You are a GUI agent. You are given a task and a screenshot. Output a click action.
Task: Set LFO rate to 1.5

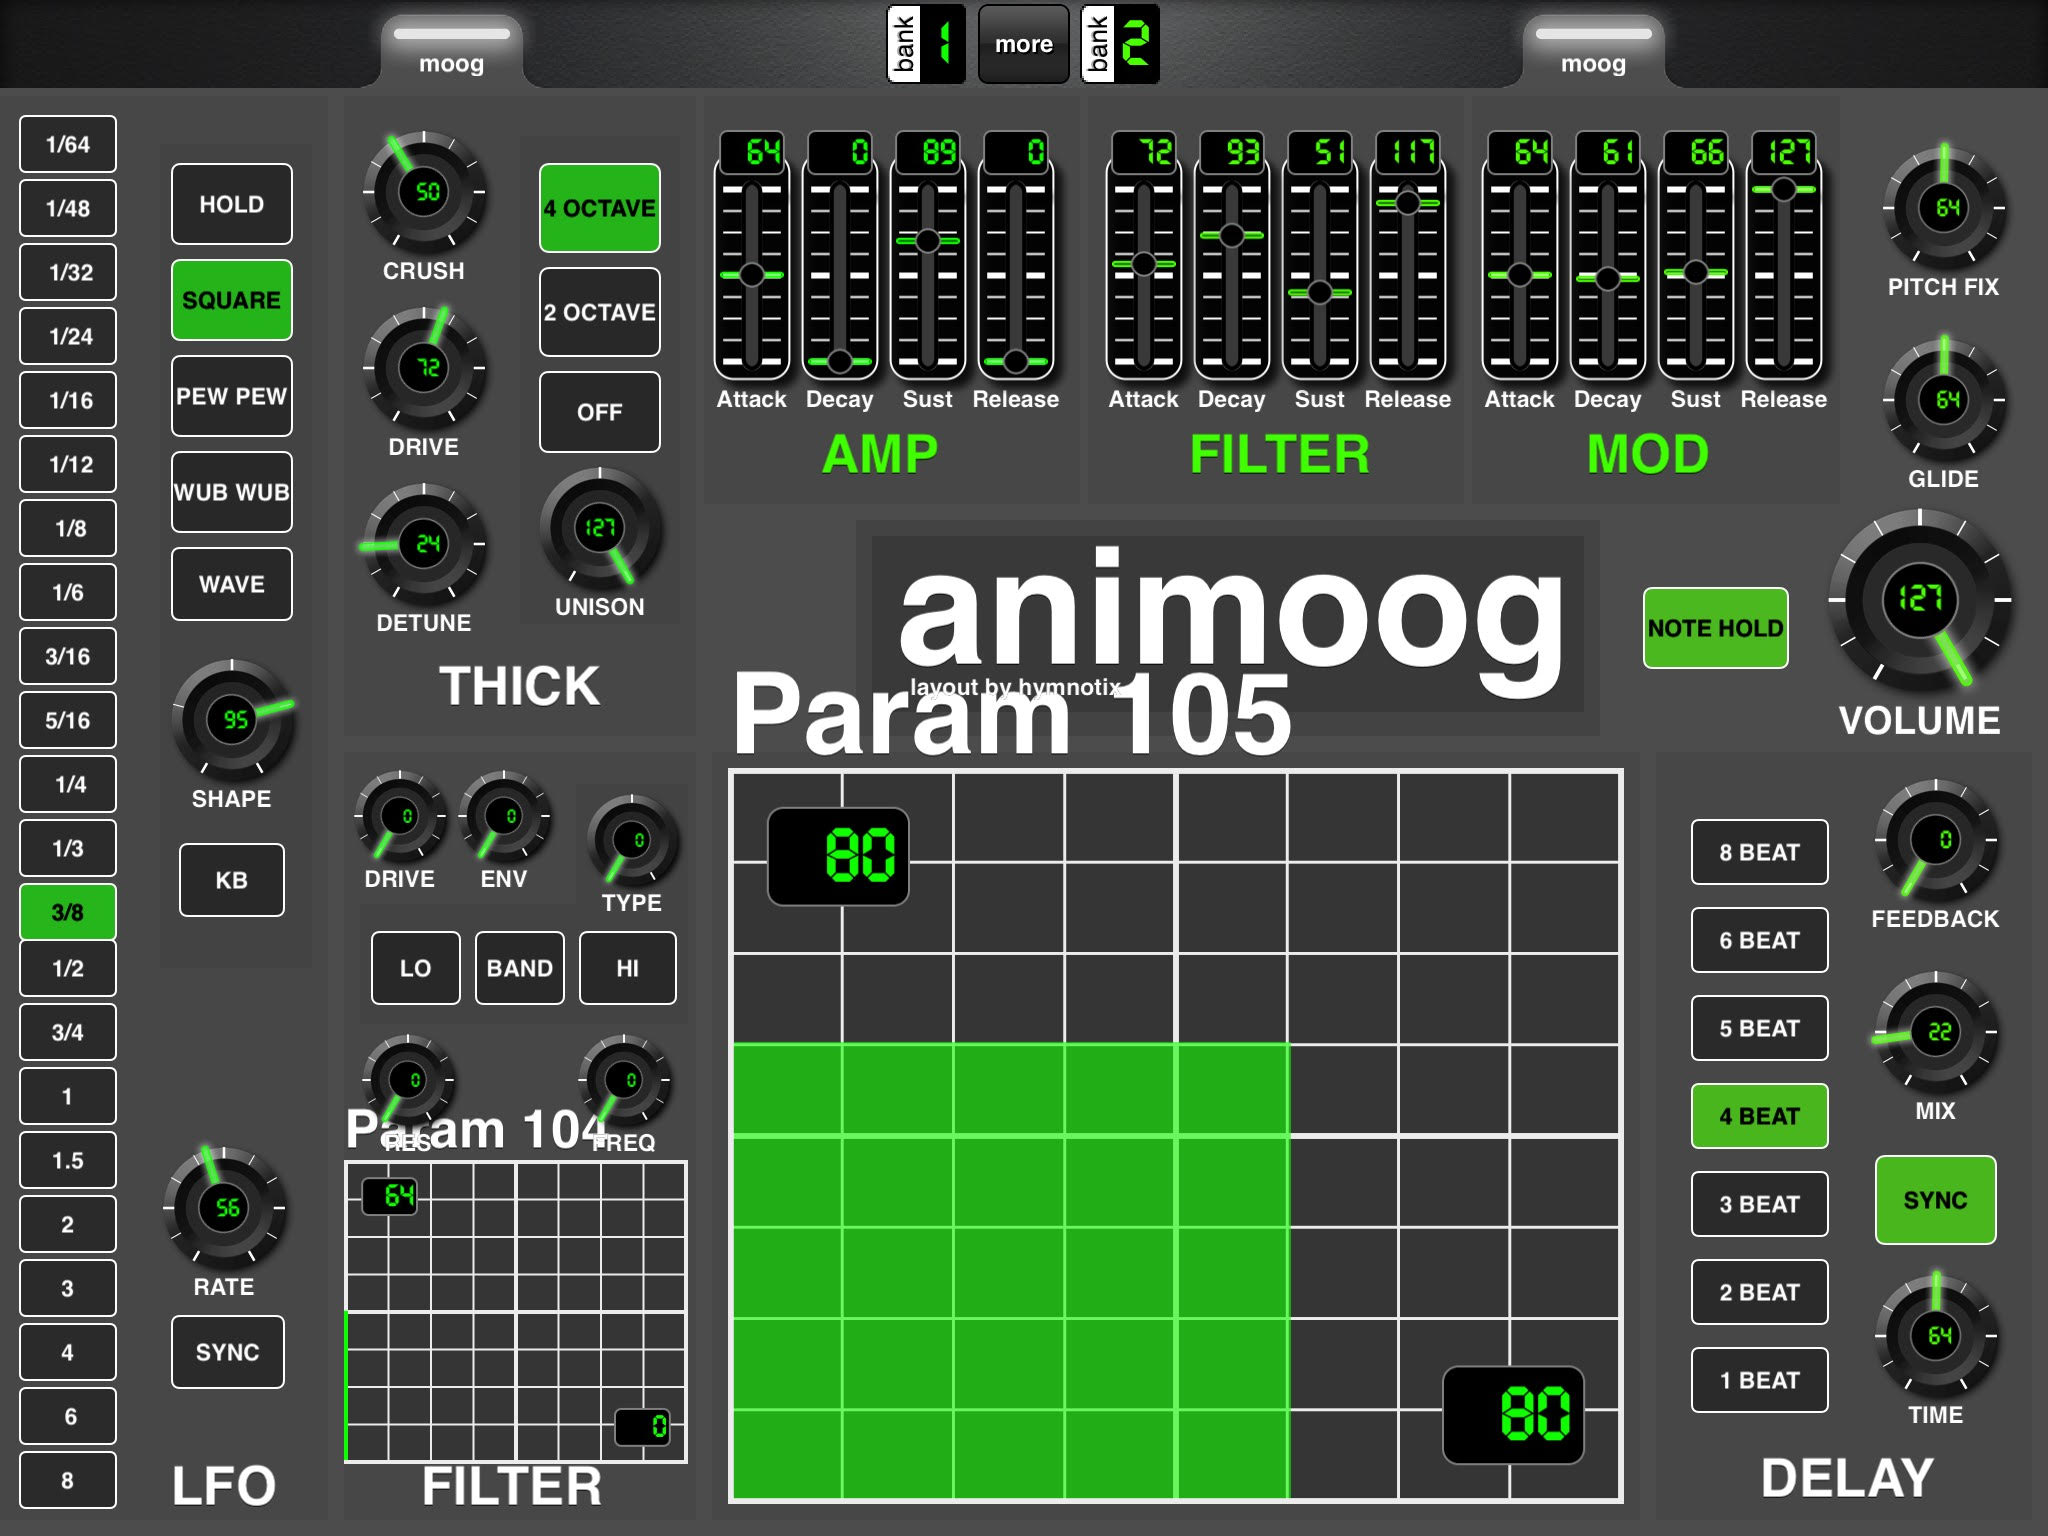pyautogui.click(x=68, y=1160)
